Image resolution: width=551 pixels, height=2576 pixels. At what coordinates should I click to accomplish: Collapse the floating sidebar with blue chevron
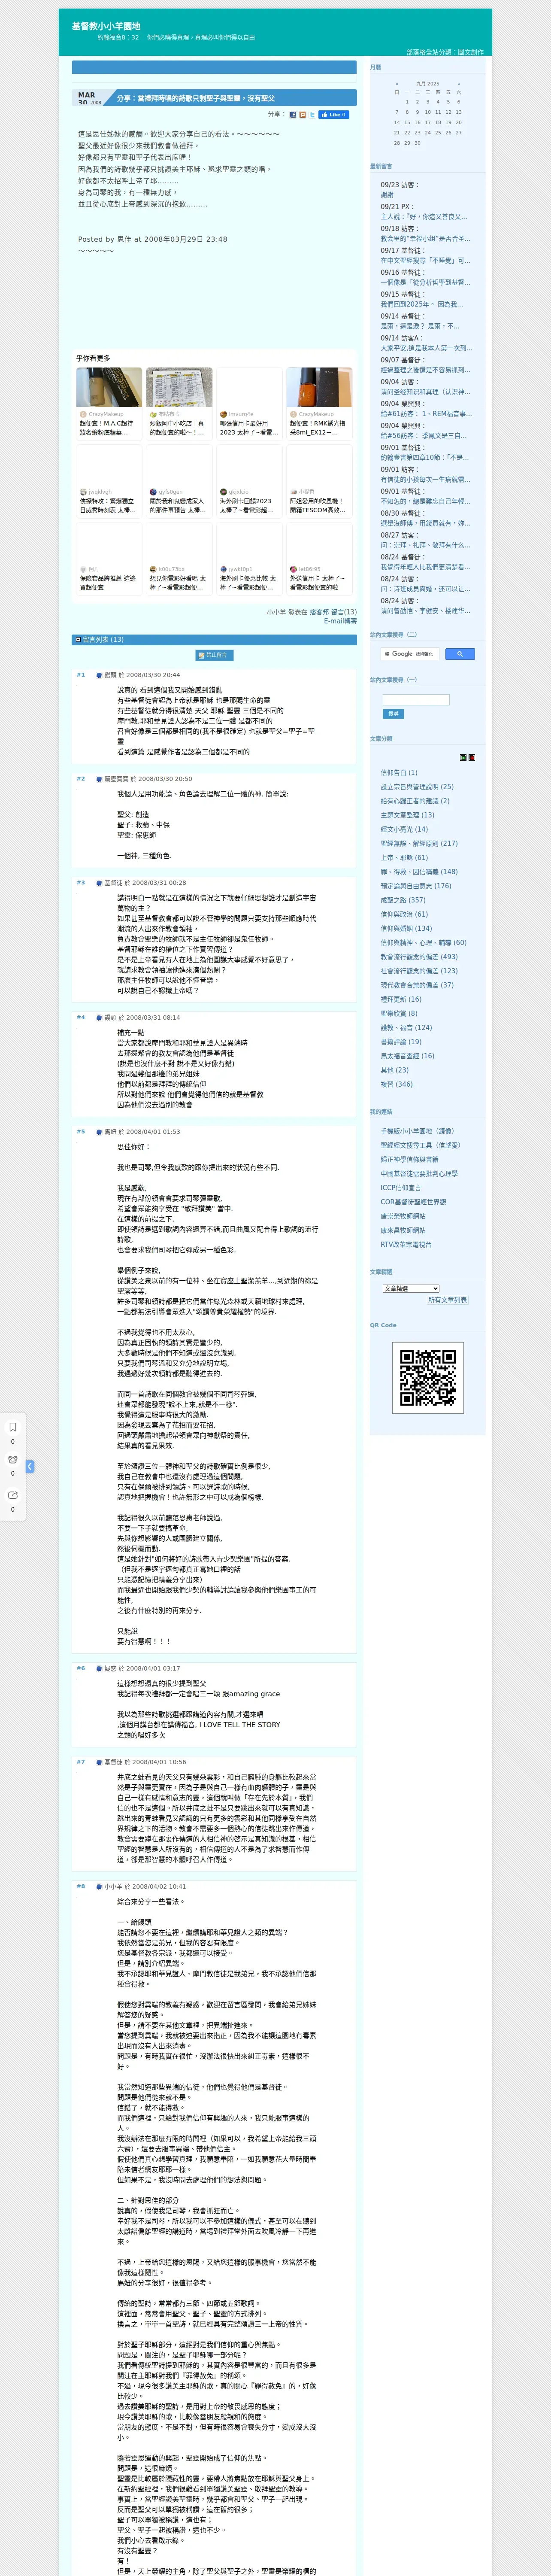click(x=30, y=1466)
